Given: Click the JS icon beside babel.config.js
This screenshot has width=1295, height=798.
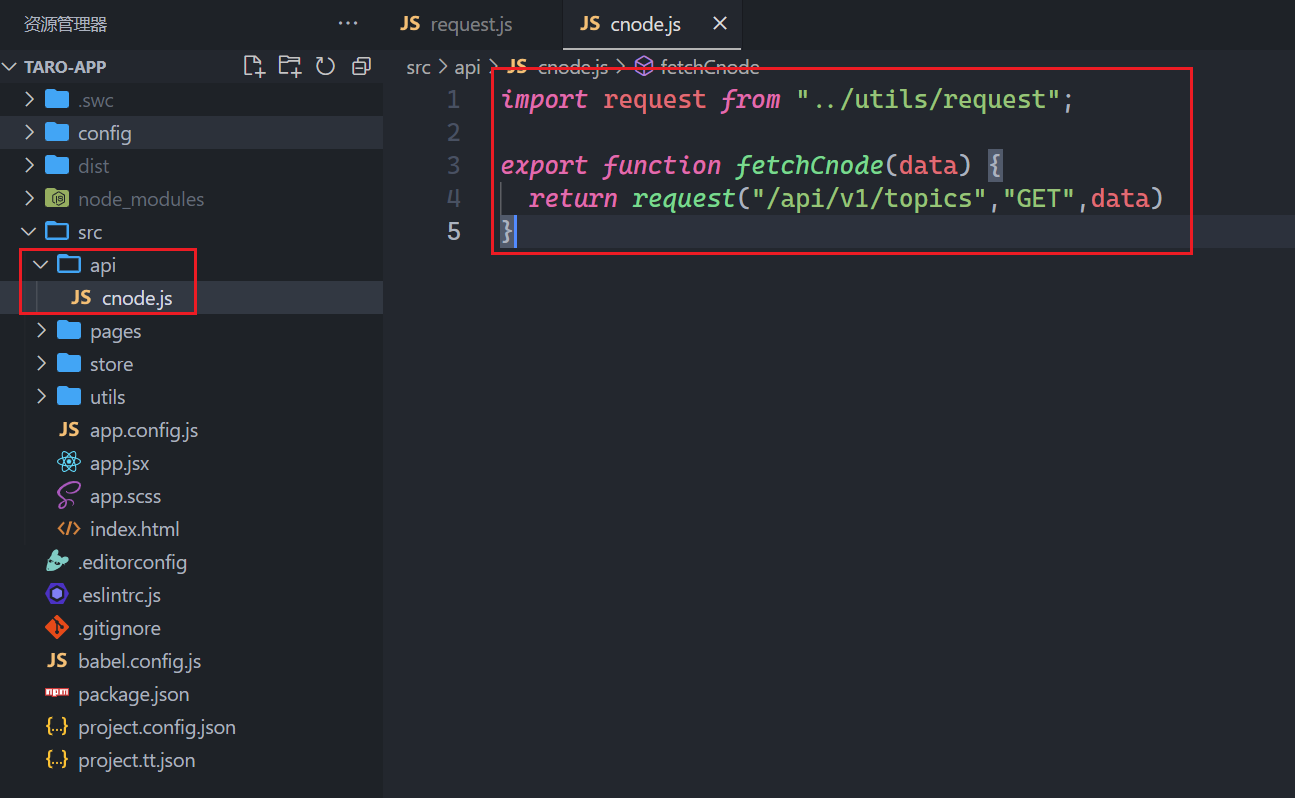Looking at the screenshot, I should click(x=57, y=661).
